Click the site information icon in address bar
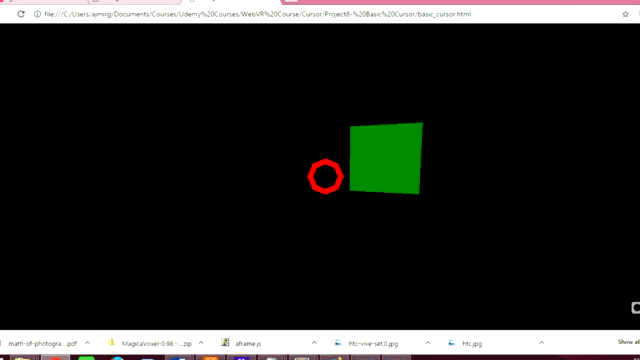The image size is (640, 360). pyautogui.click(x=37, y=14)
